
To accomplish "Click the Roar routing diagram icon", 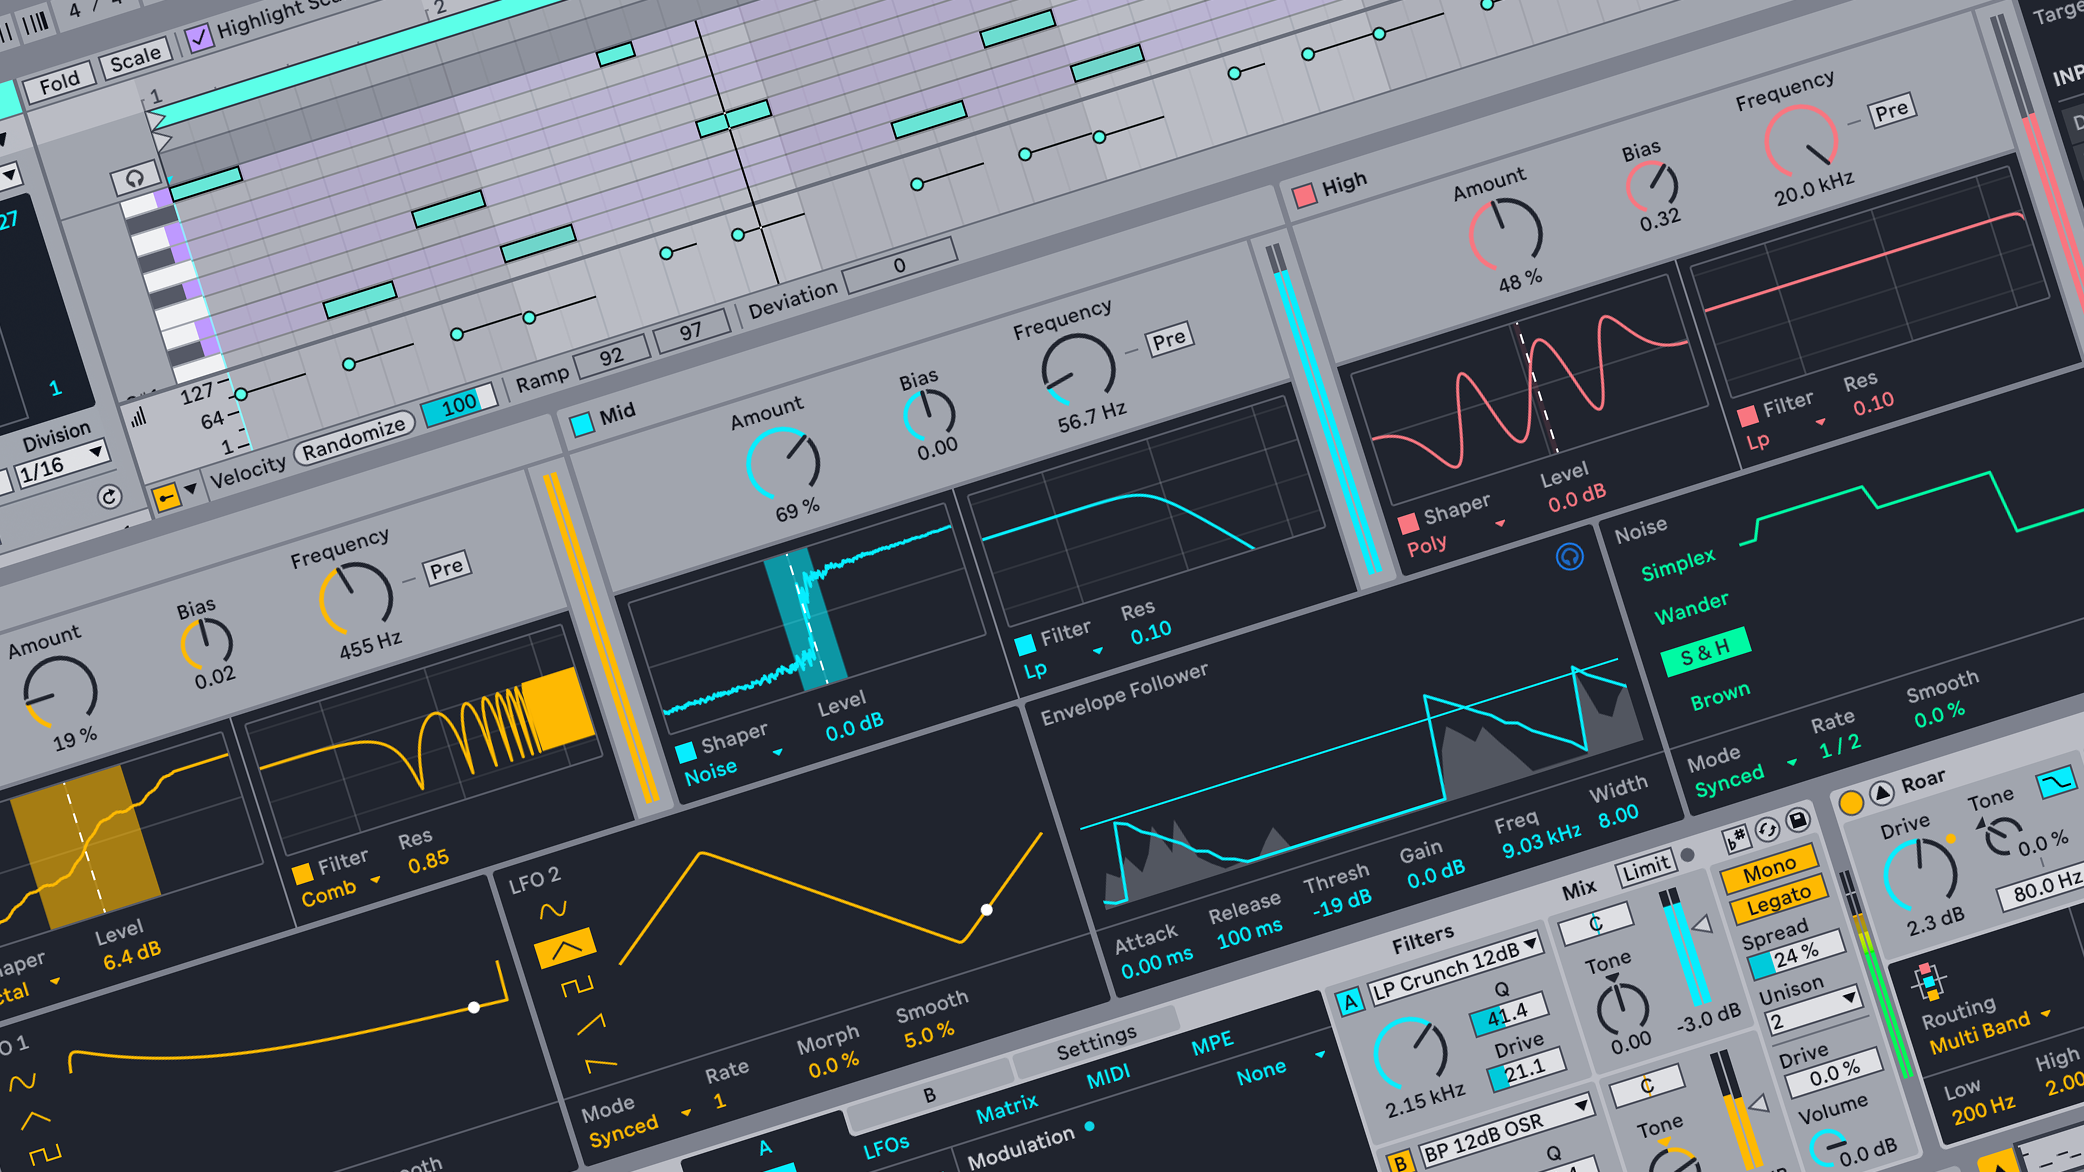I will coord(1928,981).
